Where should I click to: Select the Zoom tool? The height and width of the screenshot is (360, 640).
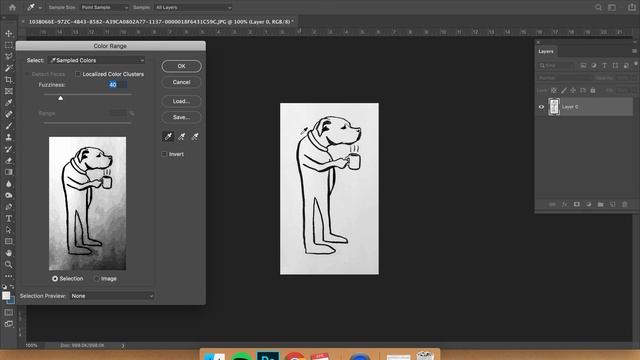9,264
